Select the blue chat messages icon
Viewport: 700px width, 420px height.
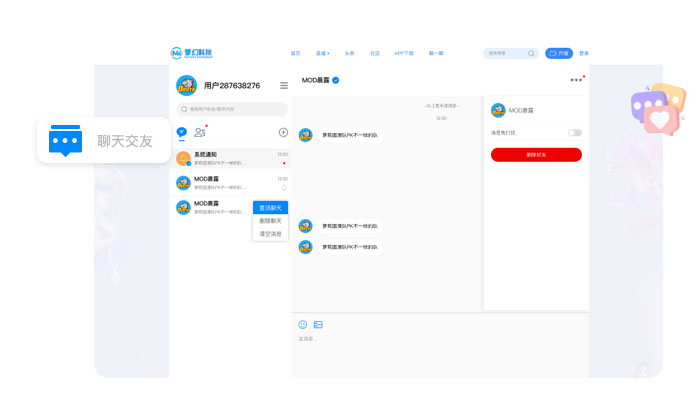[182, 132]
